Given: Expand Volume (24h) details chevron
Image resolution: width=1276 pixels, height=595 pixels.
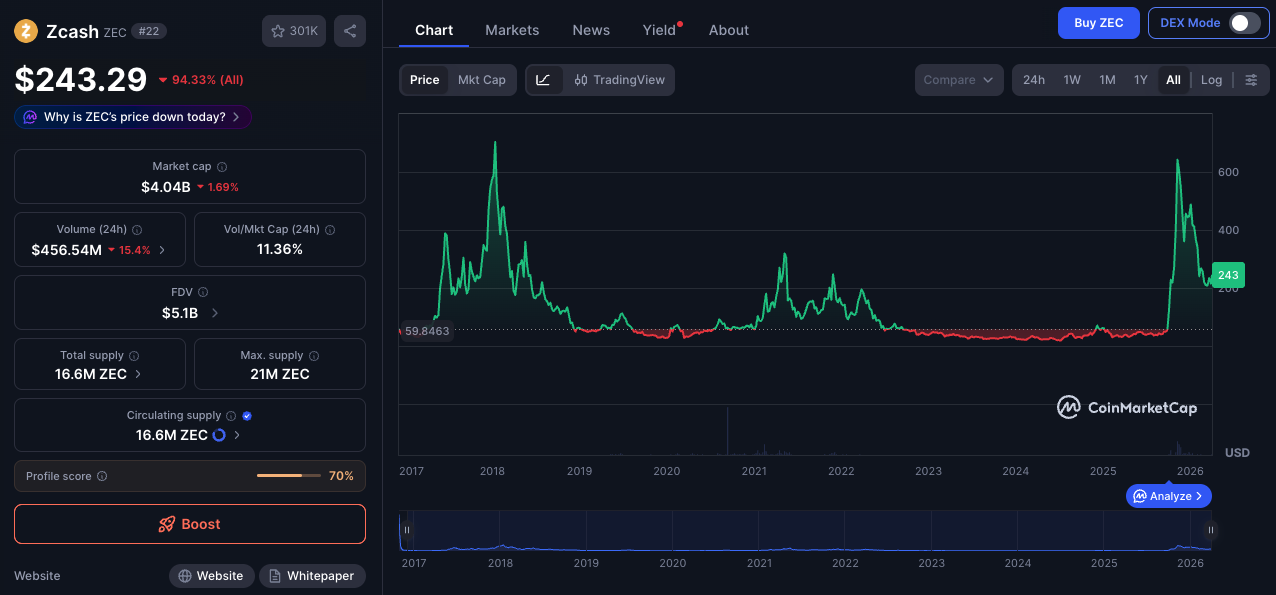Looking at the screenshot, I should [162, 250].
